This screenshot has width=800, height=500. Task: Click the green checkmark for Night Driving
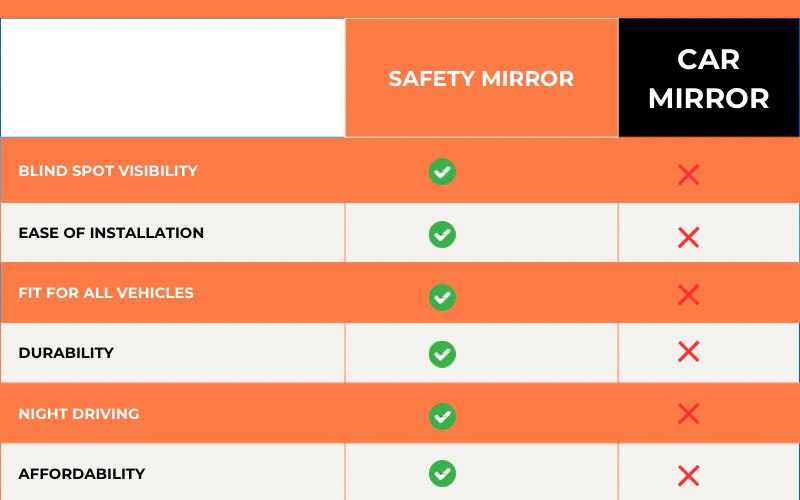coord(442,415)
